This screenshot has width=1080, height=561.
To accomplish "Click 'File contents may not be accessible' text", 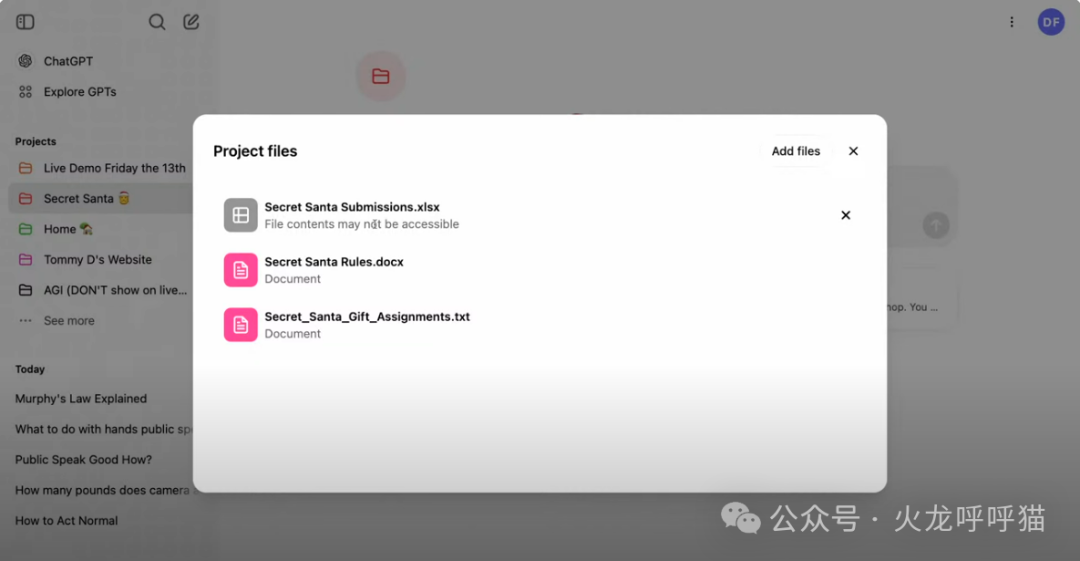I will click(x=362, y=224).
